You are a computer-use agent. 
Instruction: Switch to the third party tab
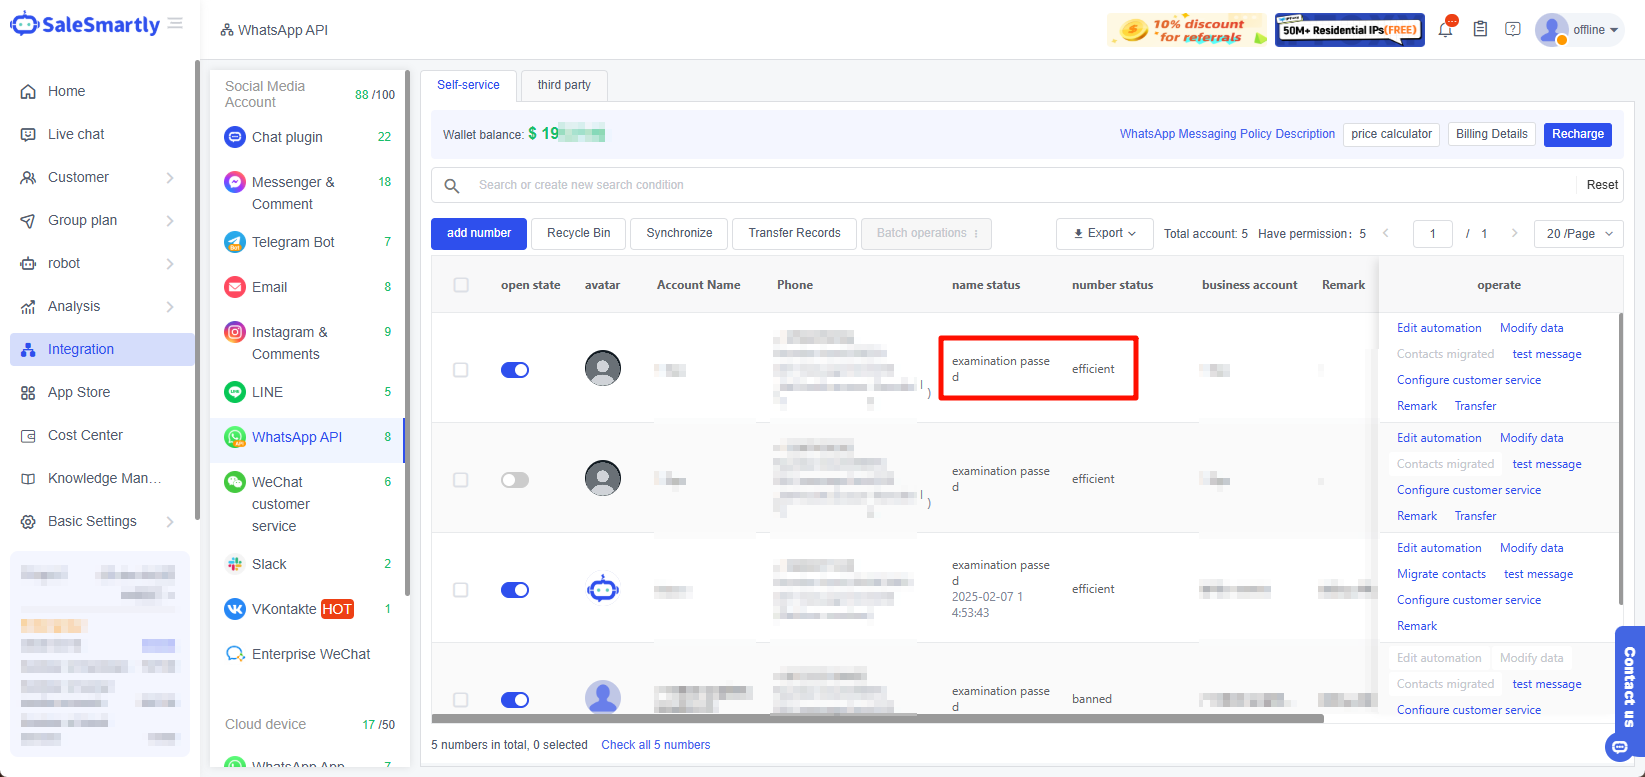pos(564,85)
